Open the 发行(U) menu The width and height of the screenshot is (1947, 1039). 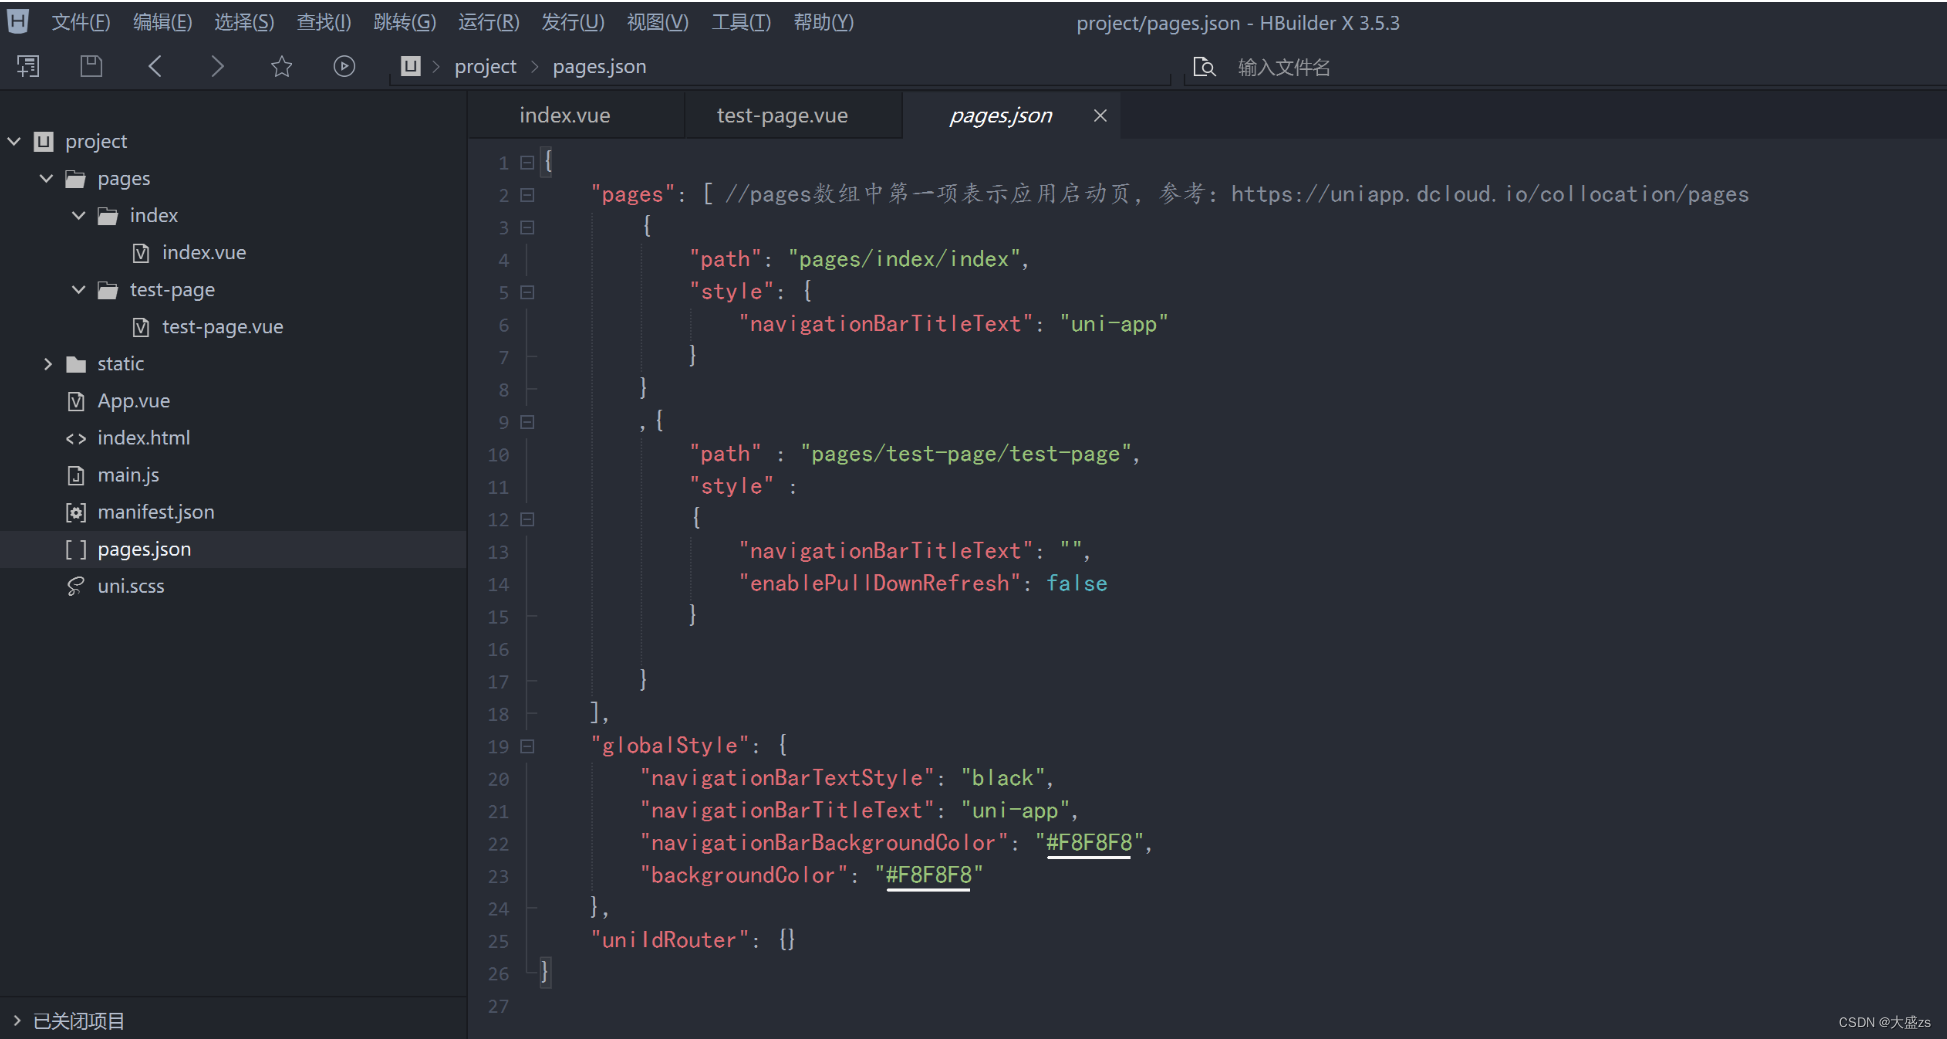tap(573, 22)
